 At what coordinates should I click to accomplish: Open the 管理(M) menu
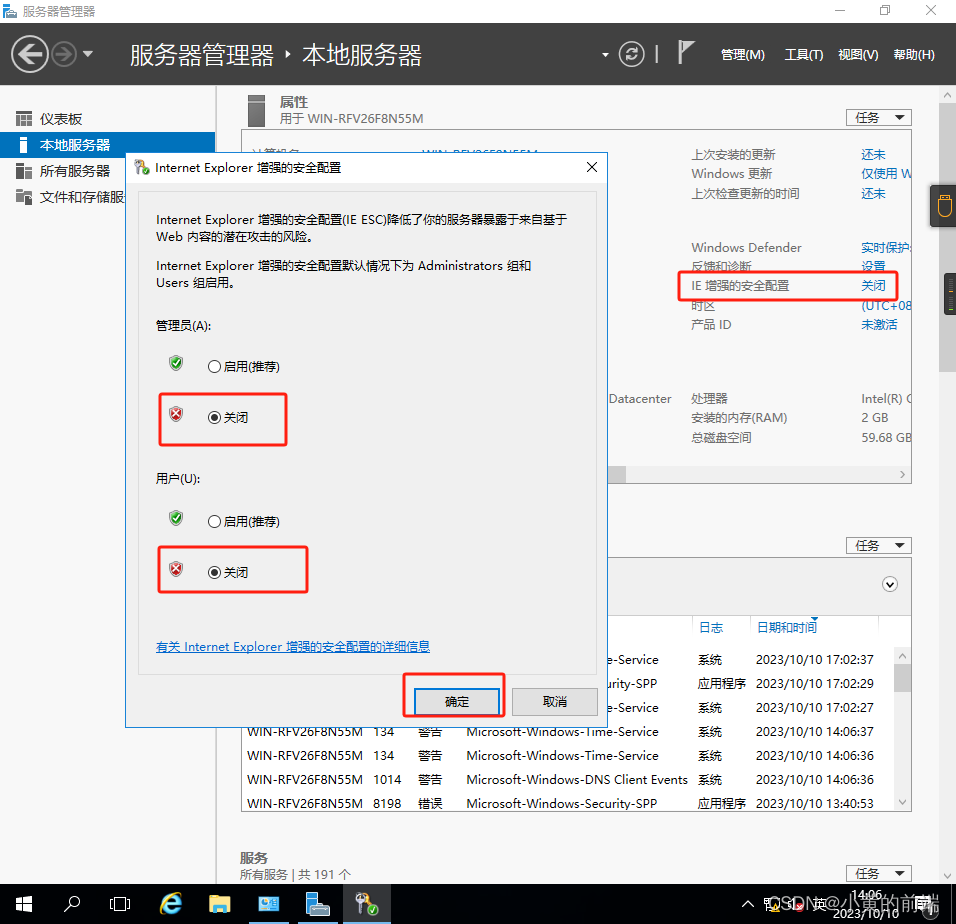742,54
